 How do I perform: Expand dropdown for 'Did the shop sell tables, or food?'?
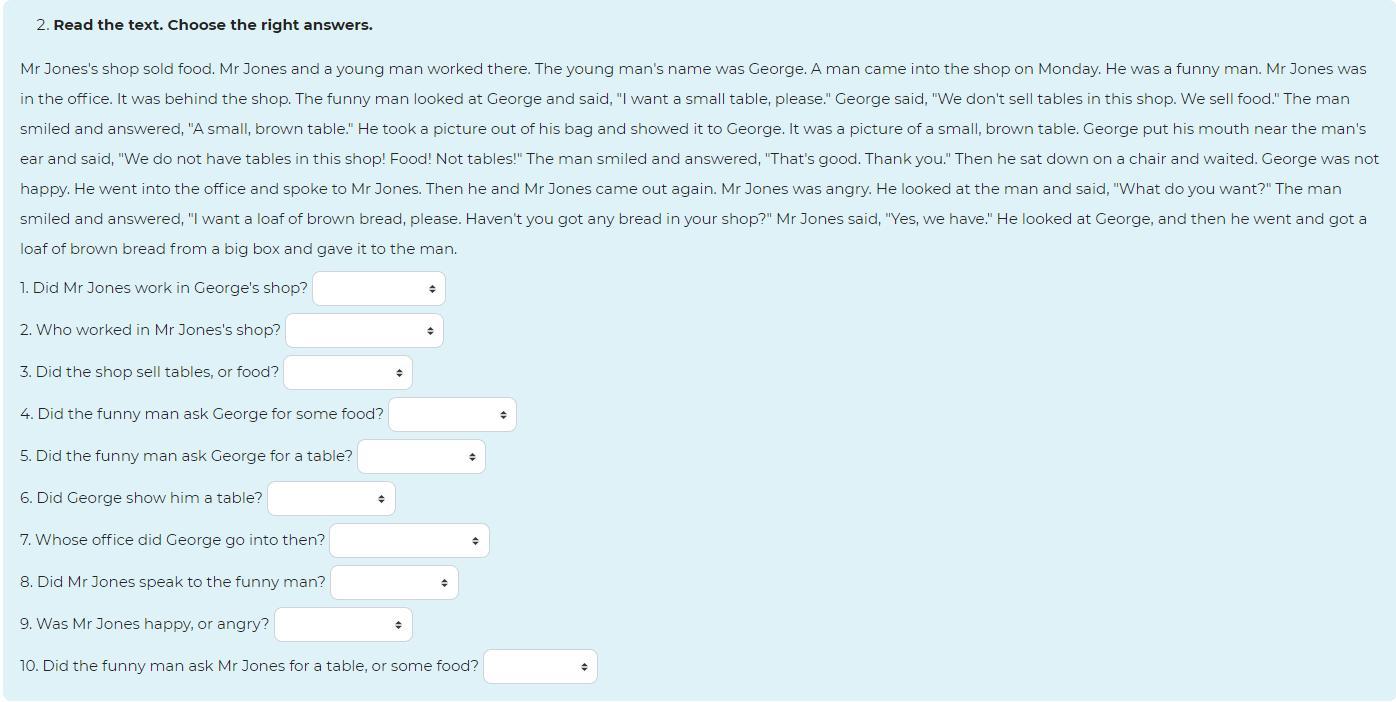click(348, 372)
